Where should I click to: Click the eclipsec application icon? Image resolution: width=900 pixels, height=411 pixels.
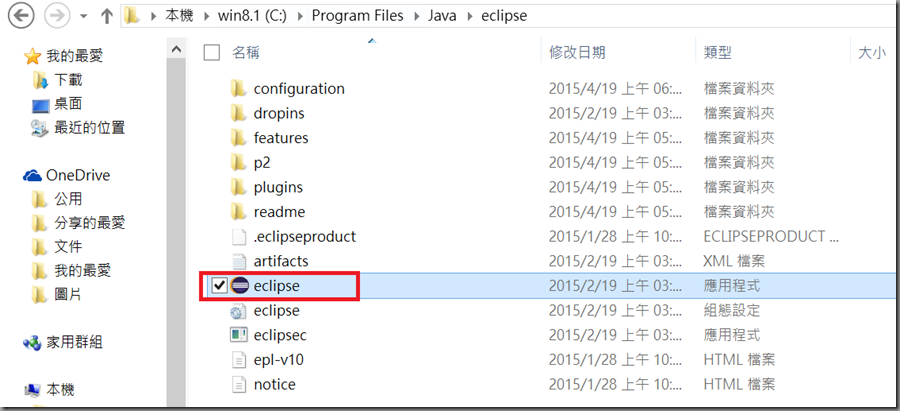click(x=239, y=335)
